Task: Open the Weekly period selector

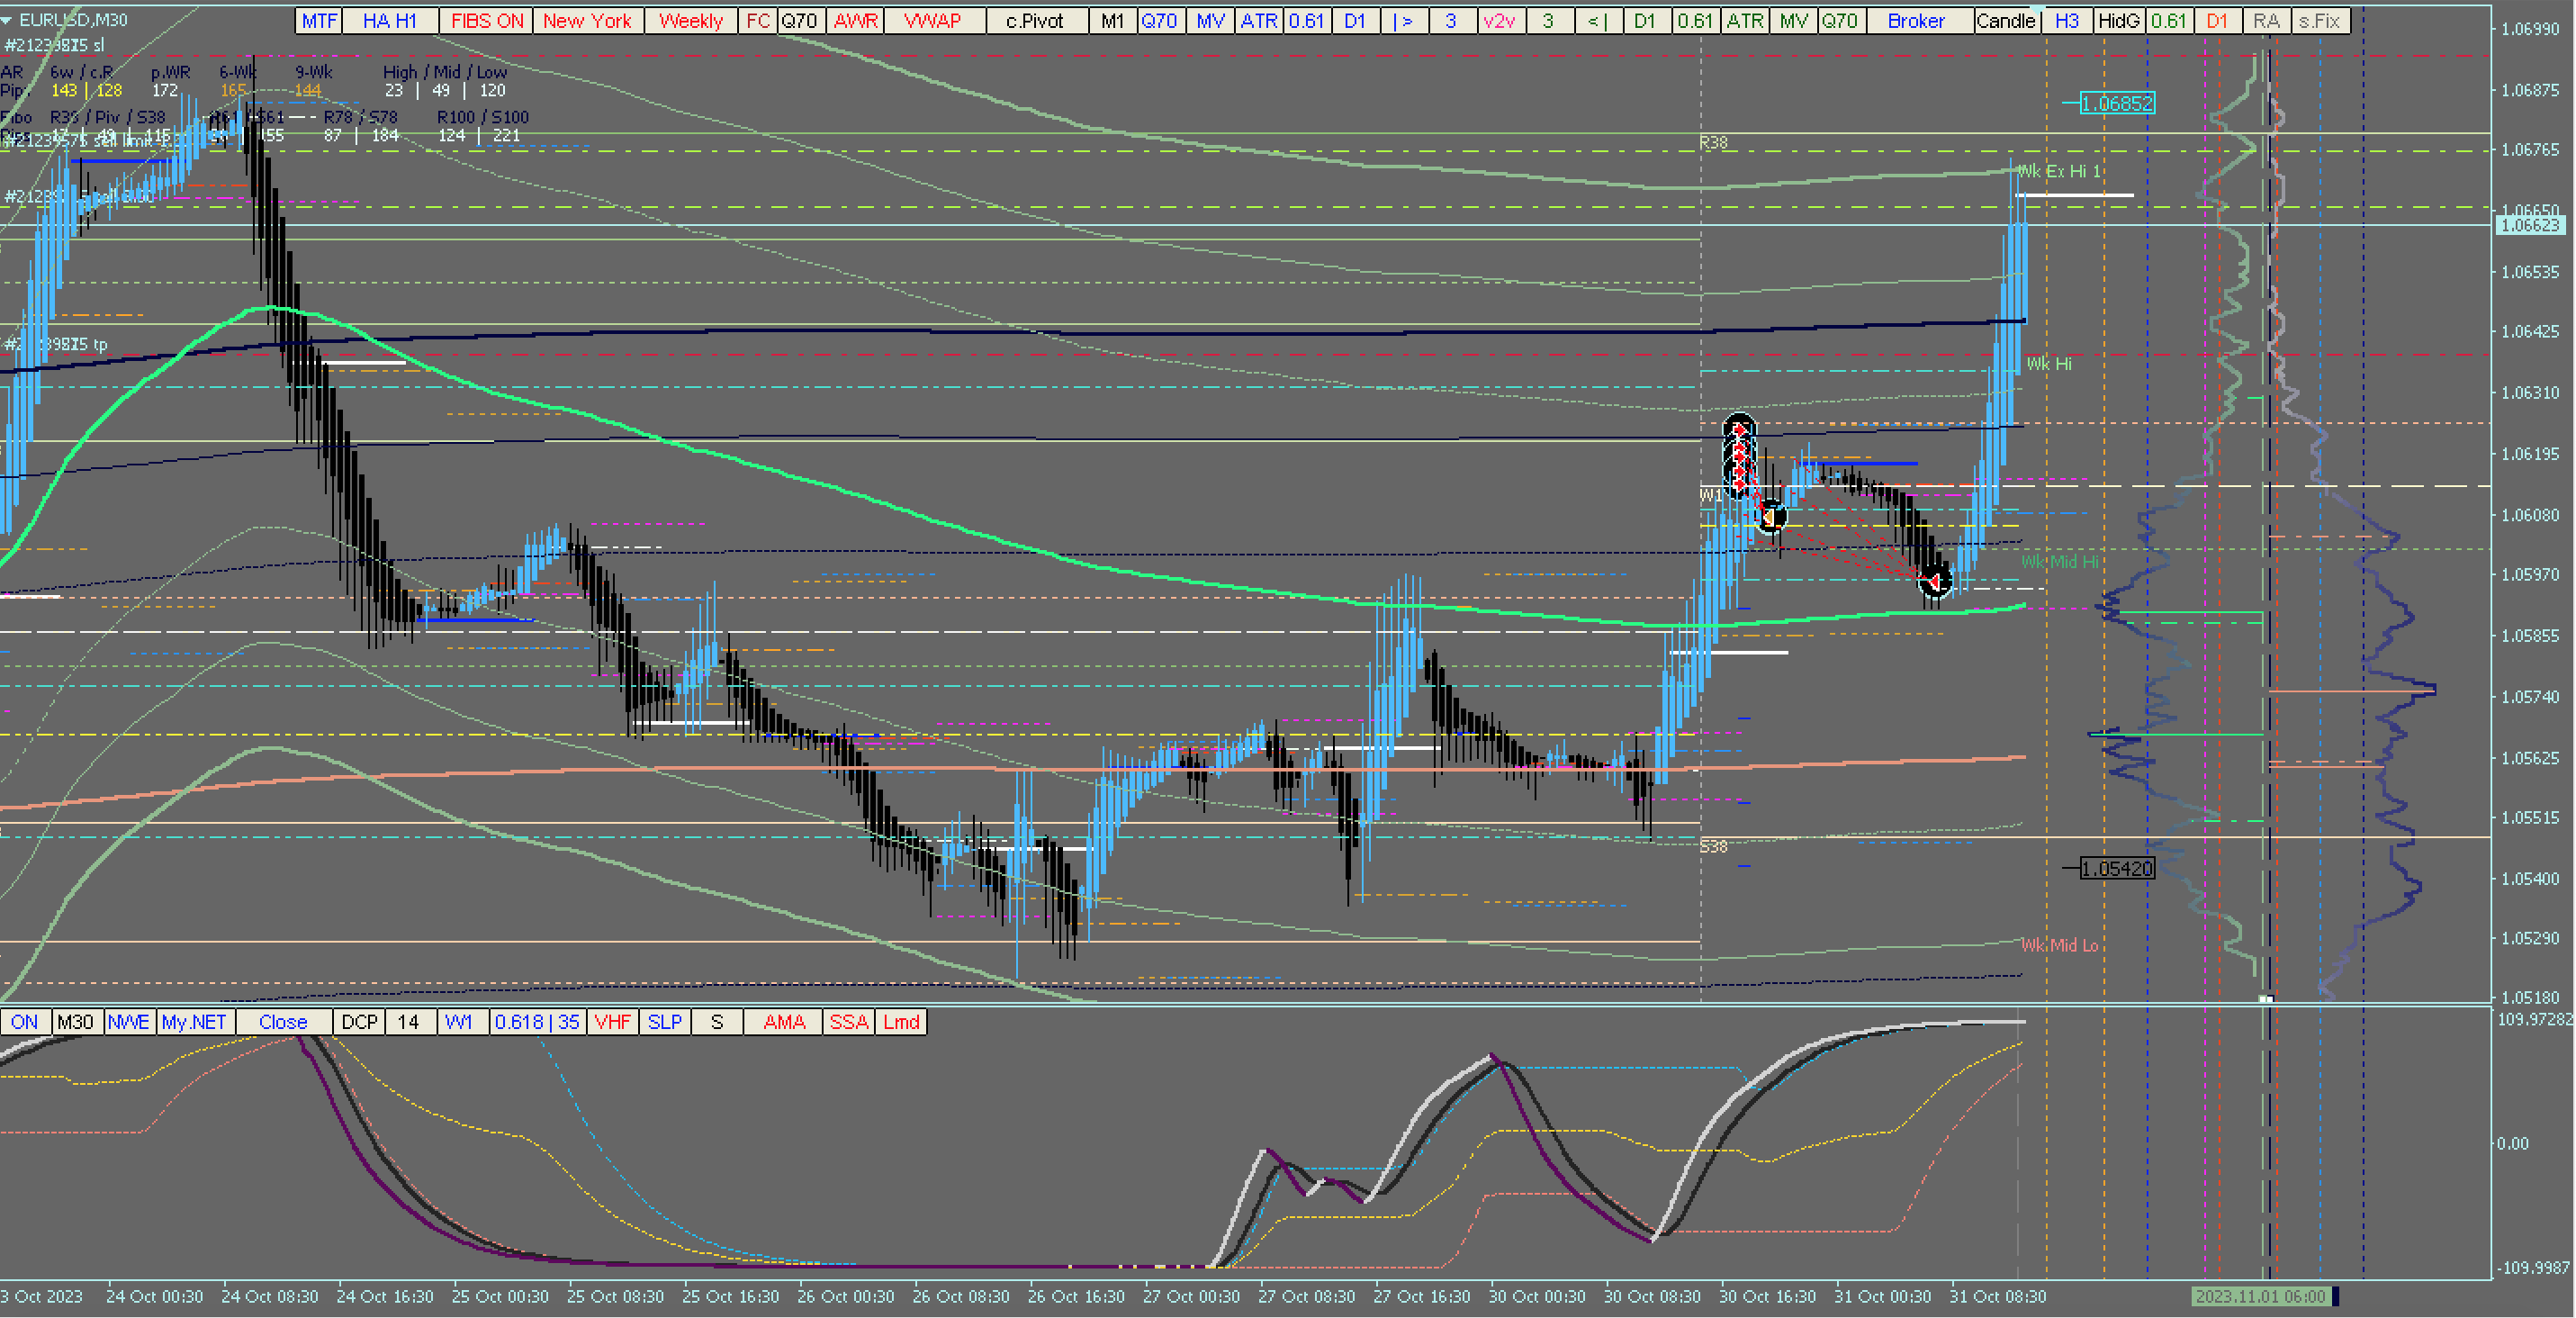Action: pos(690,20)
